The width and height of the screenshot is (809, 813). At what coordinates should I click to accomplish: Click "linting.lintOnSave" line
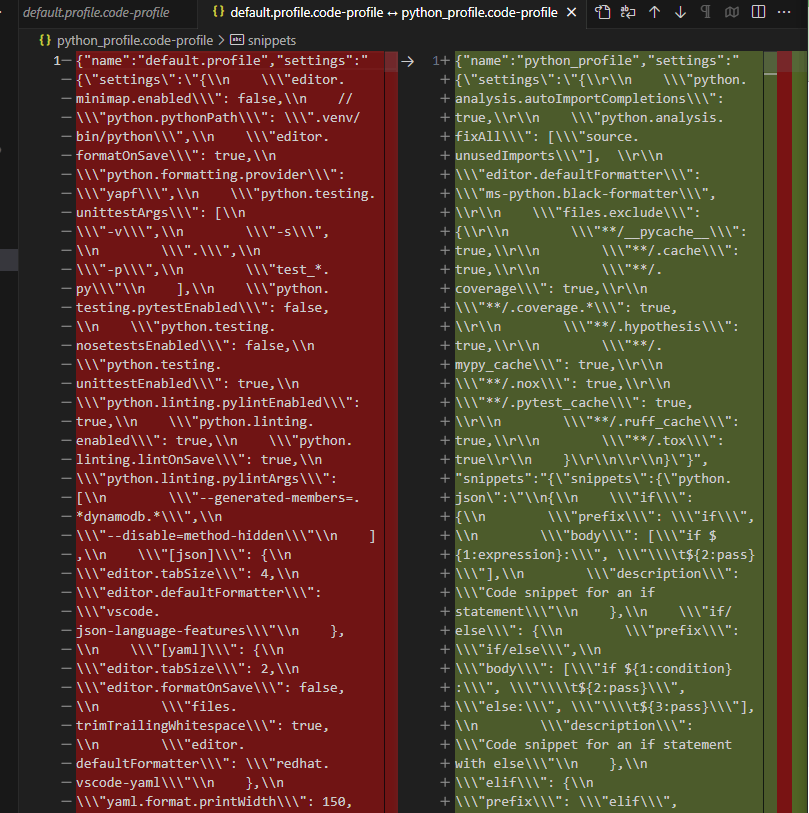tap(199, 459)
